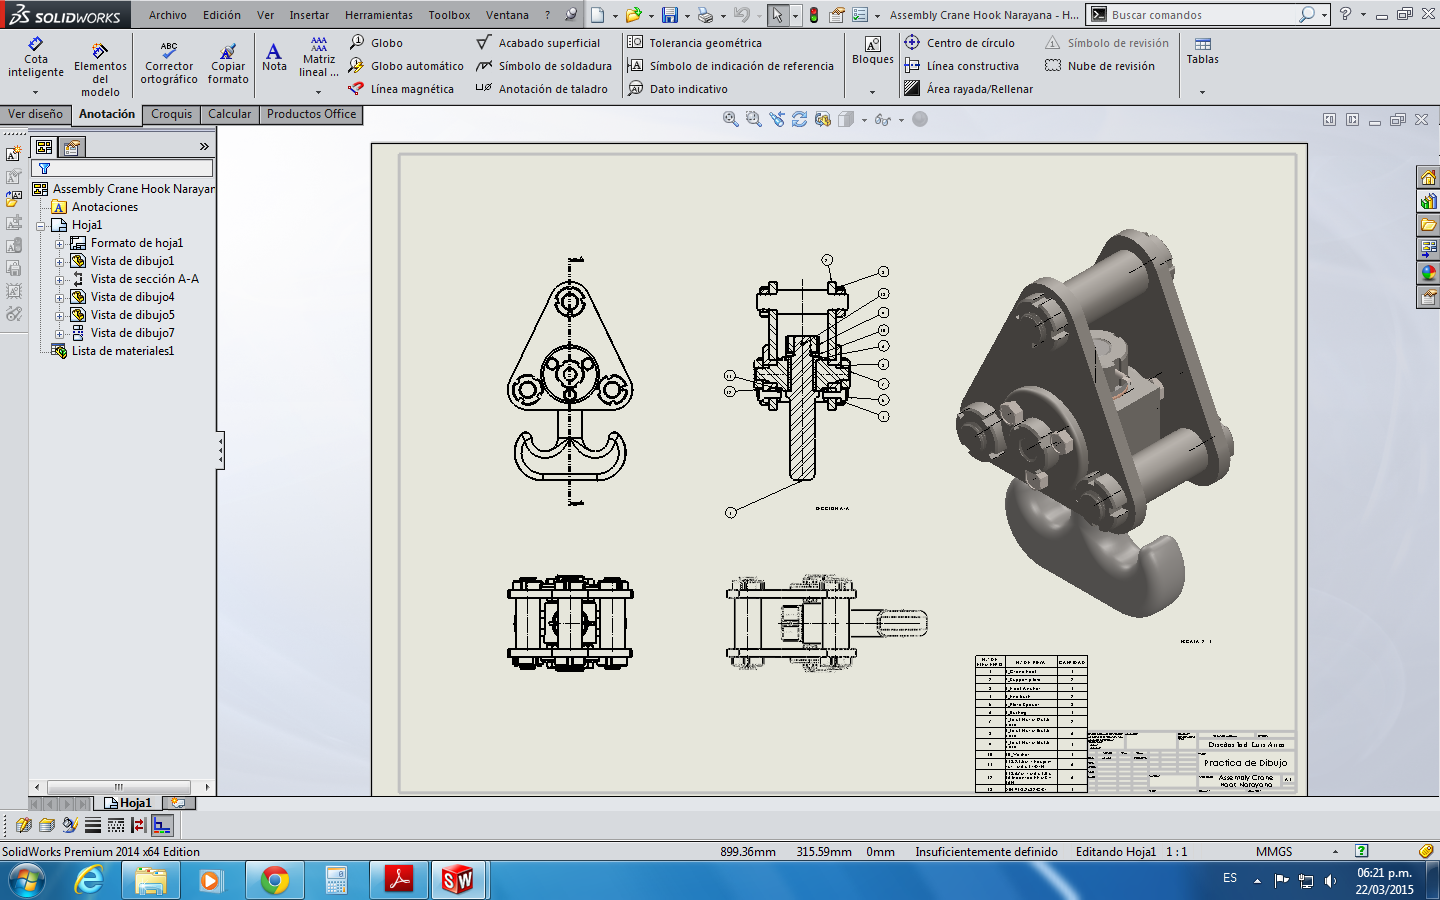Screen dimensions: 1440x900
Task: Select the Centro de círculo tool
Action: tap(912, 43)
